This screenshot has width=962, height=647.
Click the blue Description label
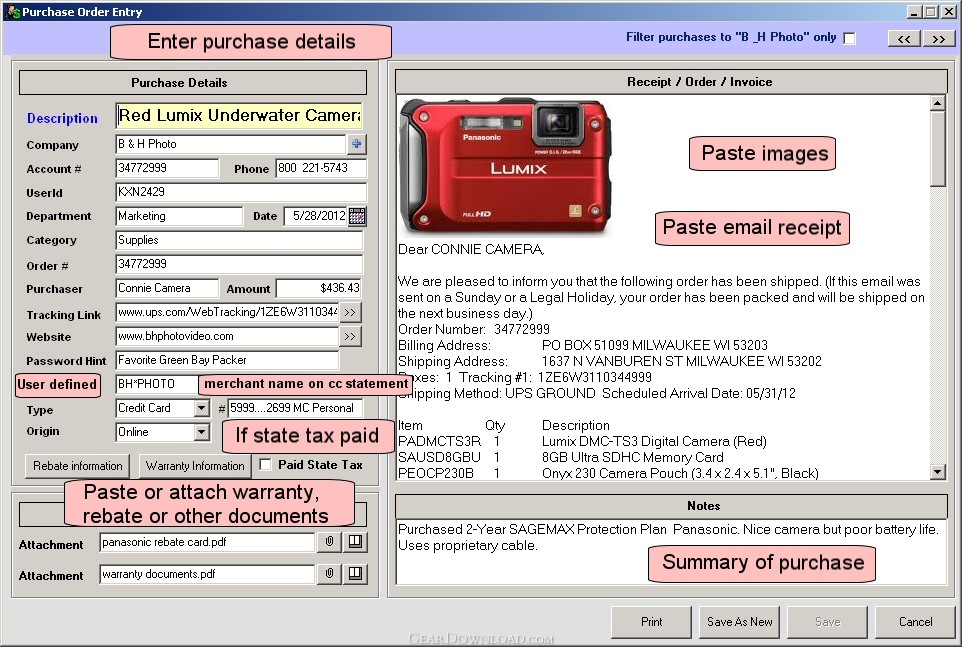pyautogui.click(x=62, y=118)
